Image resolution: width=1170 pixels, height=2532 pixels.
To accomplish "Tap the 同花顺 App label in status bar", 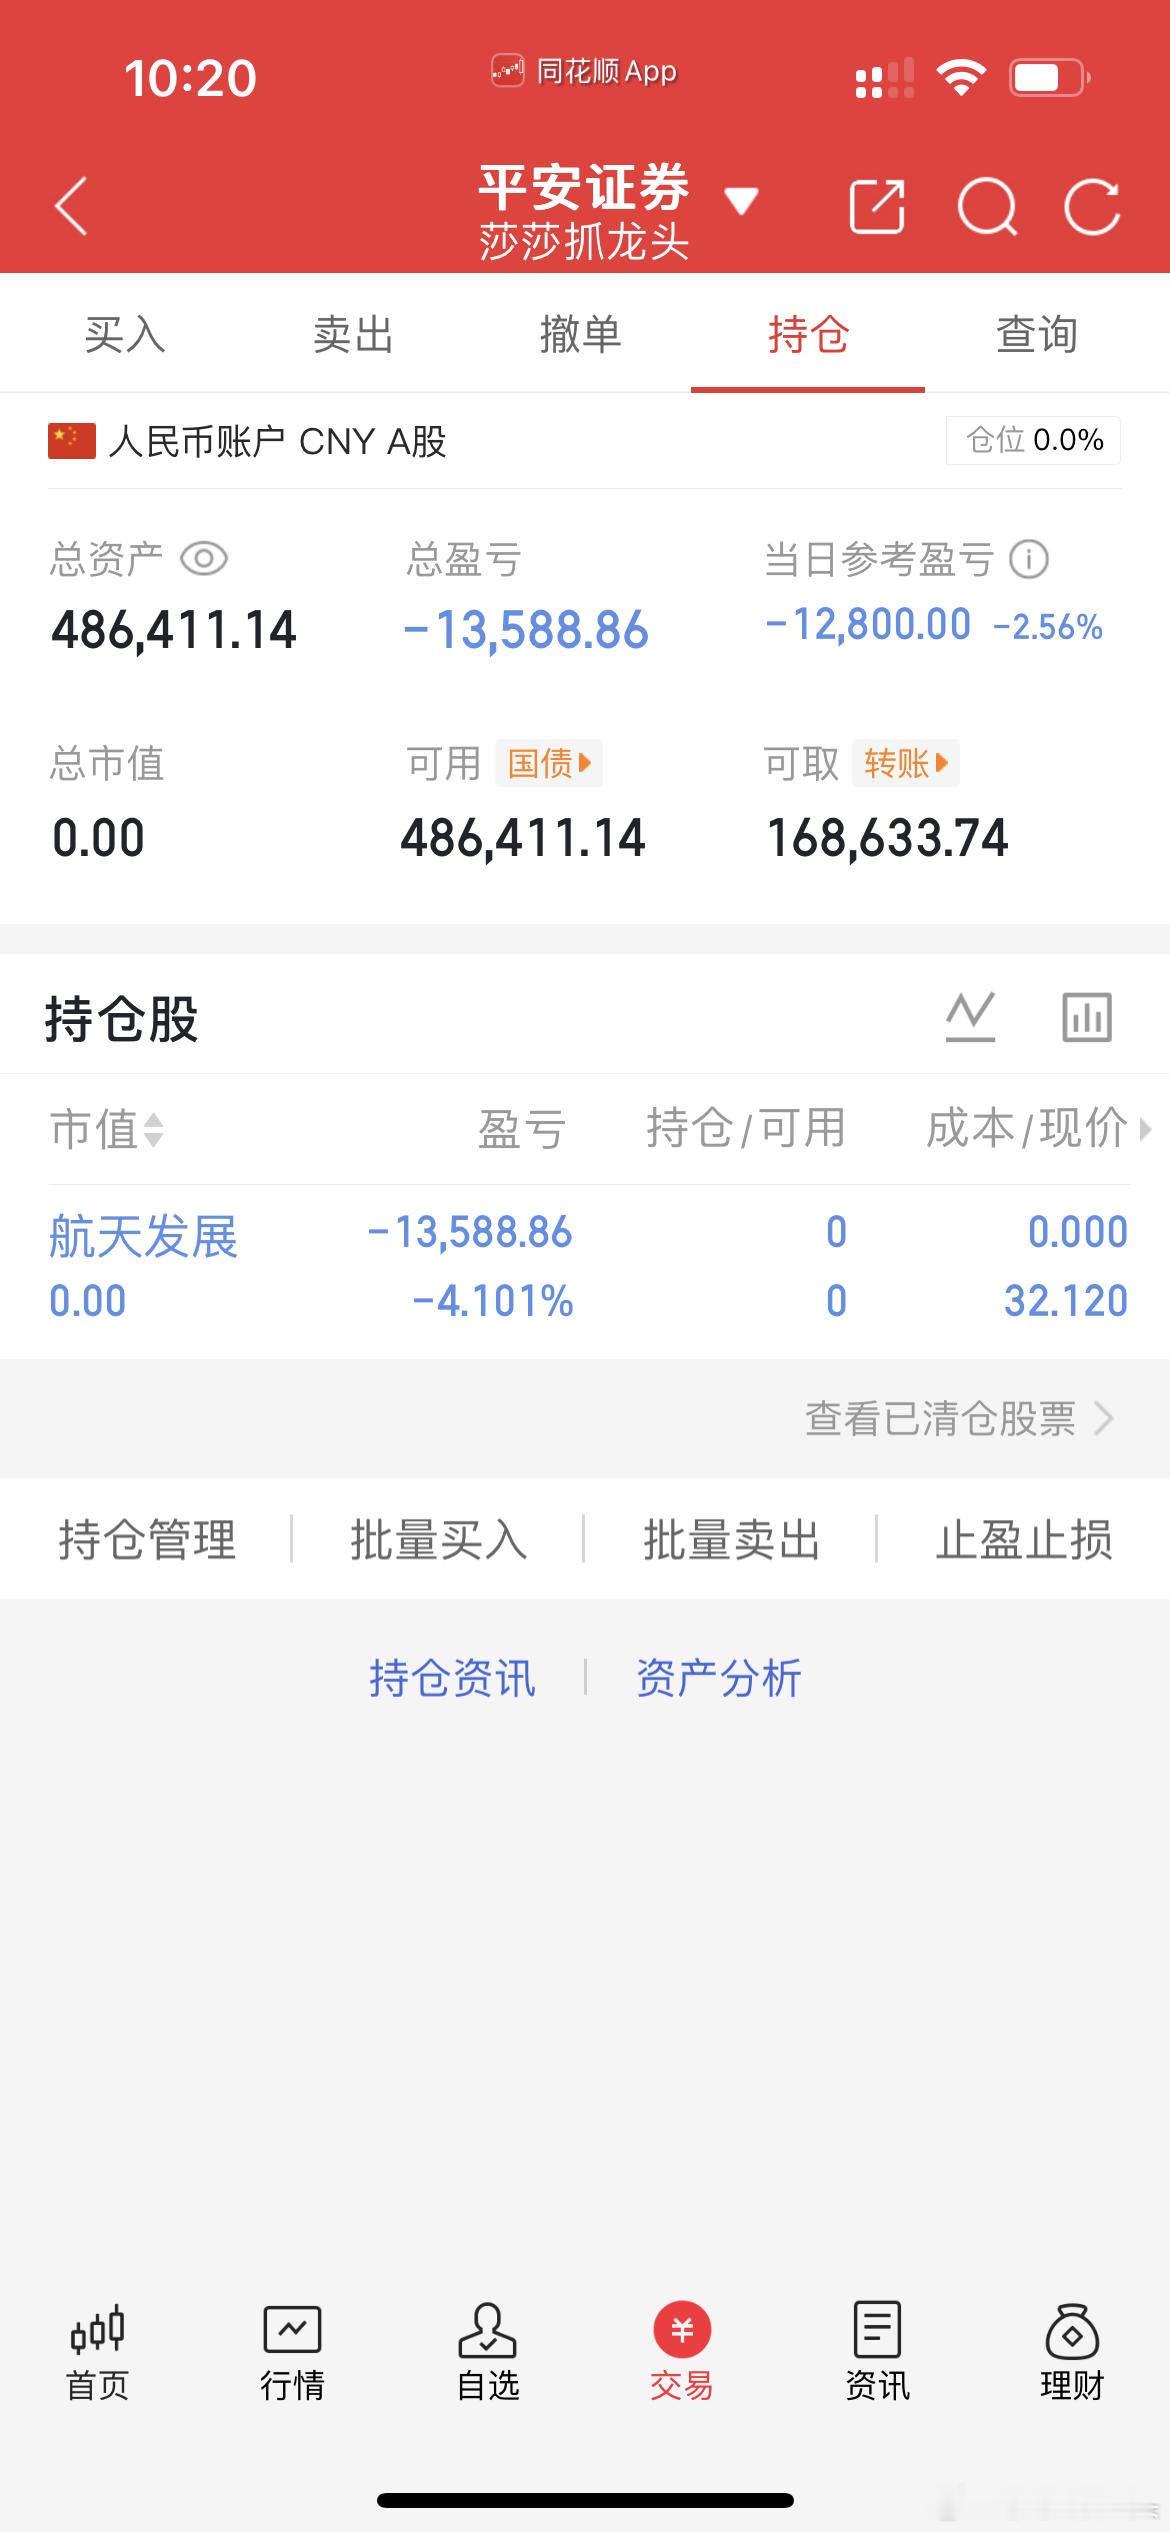I will point(584,72).
